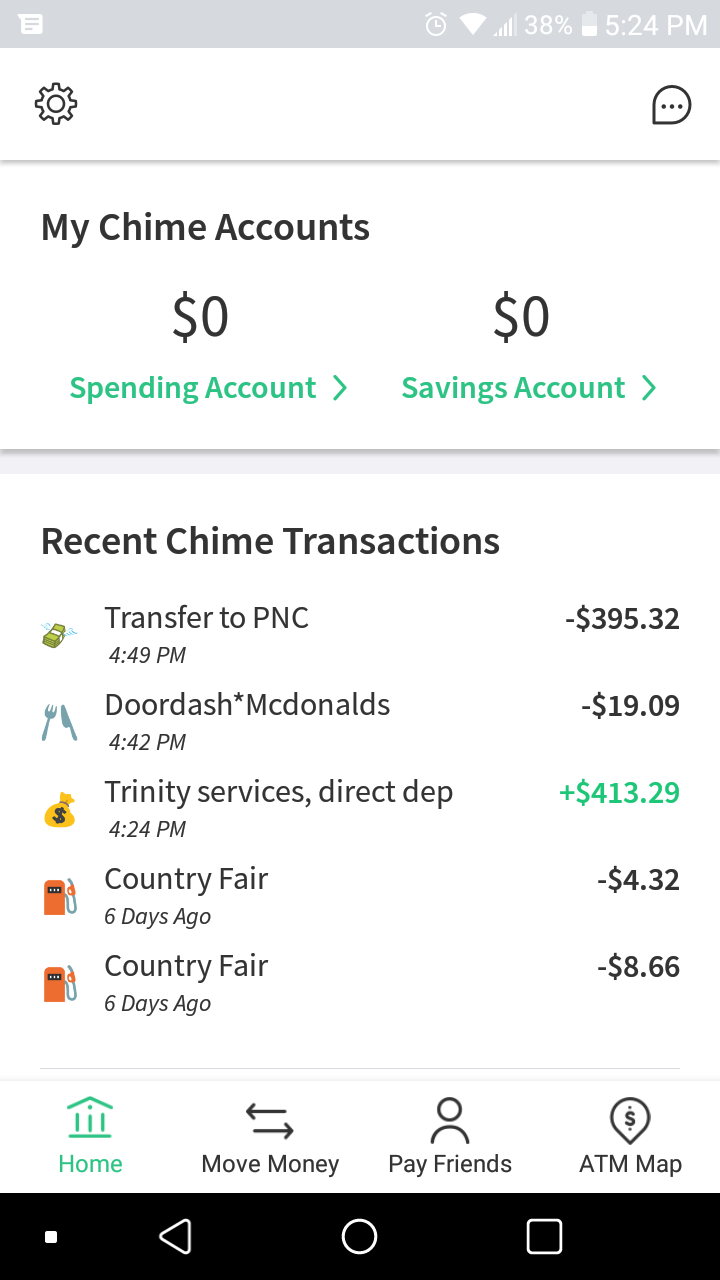Open the ATM Map tab
This screenshot has width=720, height=1280.
click(630, 1137)
